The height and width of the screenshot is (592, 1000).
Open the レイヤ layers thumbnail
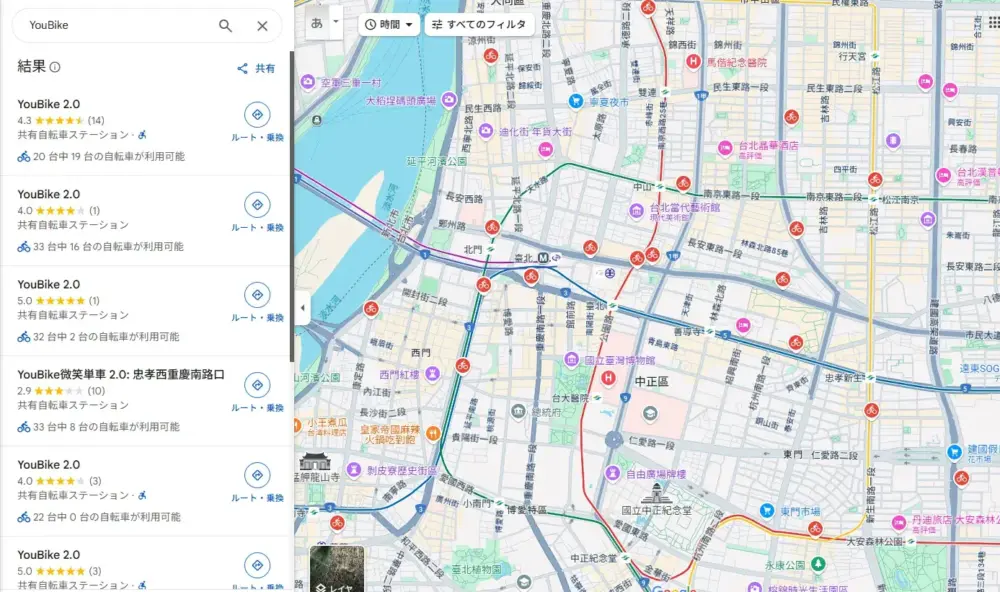(x=337, y=568)
